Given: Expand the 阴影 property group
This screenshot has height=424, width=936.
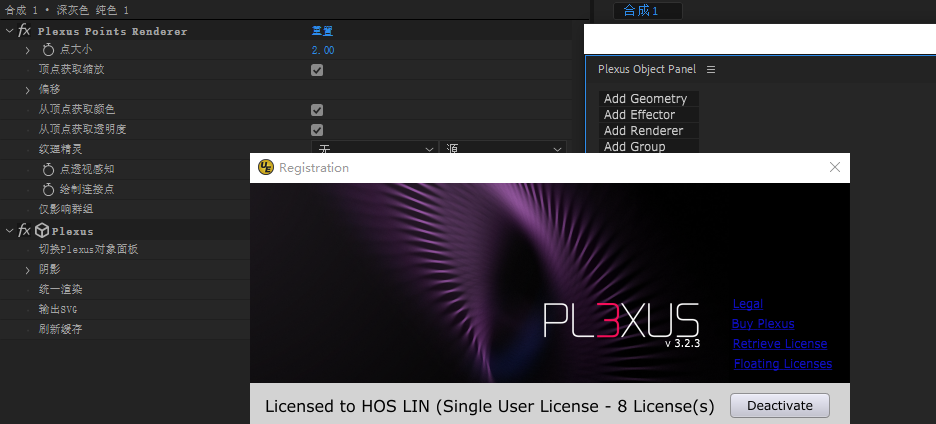Looking at the screenshot, I should [28, 269].
